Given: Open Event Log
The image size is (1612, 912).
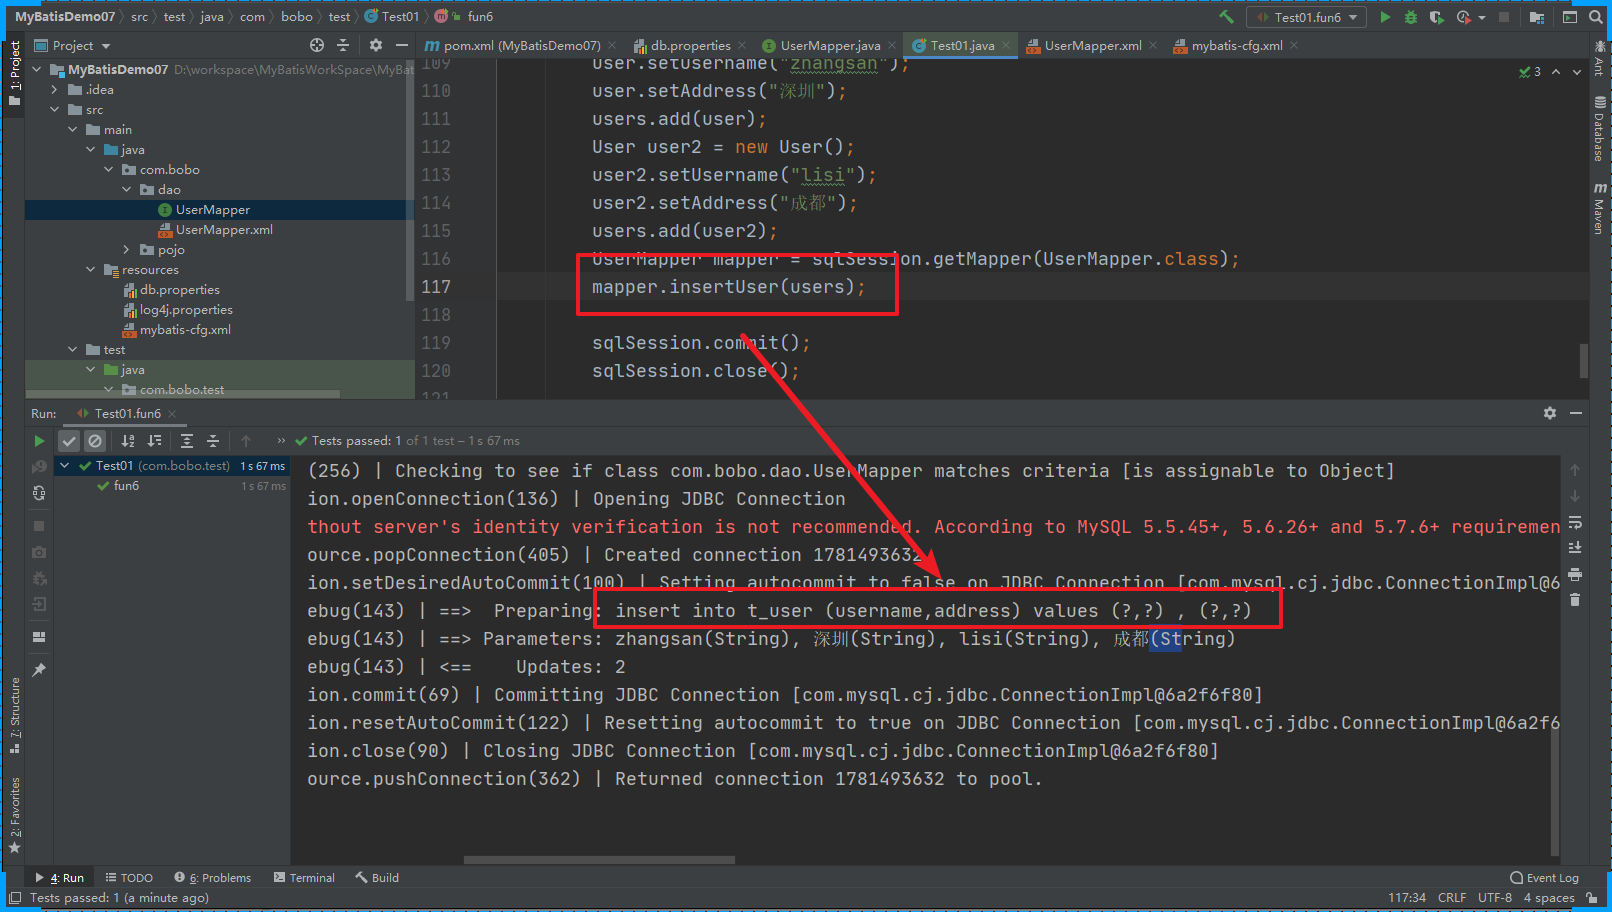Looking at the screenshot, I should [x=1545, y=878].
